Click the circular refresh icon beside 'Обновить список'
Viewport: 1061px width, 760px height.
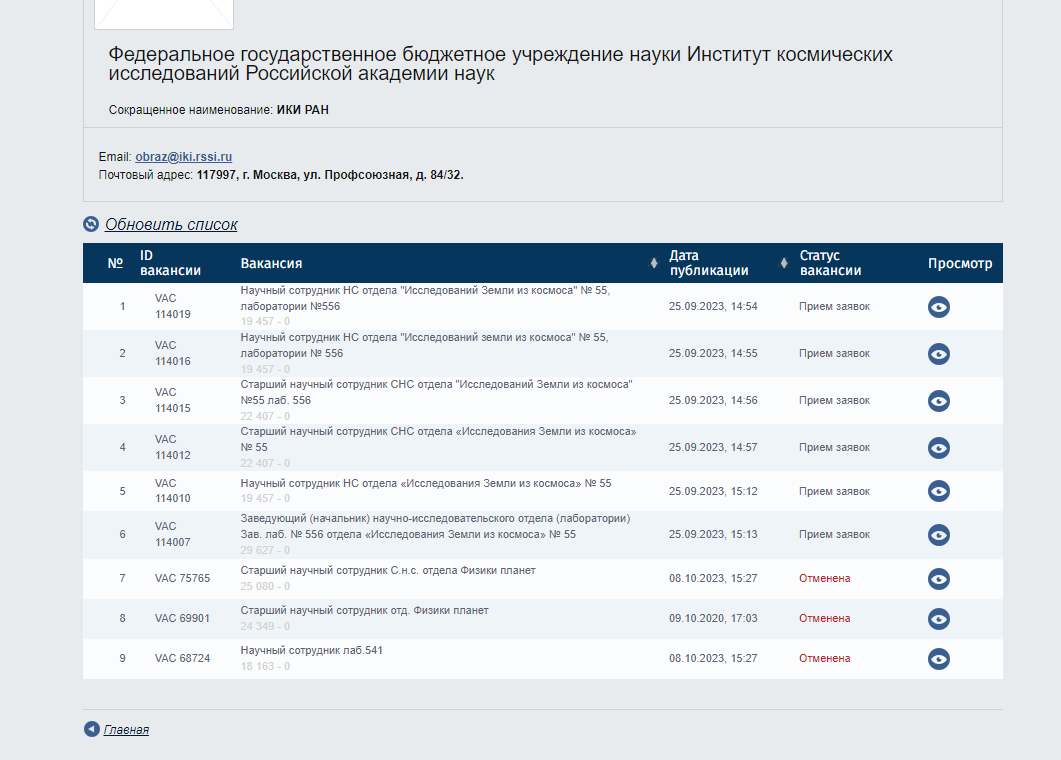coord(89,225)
